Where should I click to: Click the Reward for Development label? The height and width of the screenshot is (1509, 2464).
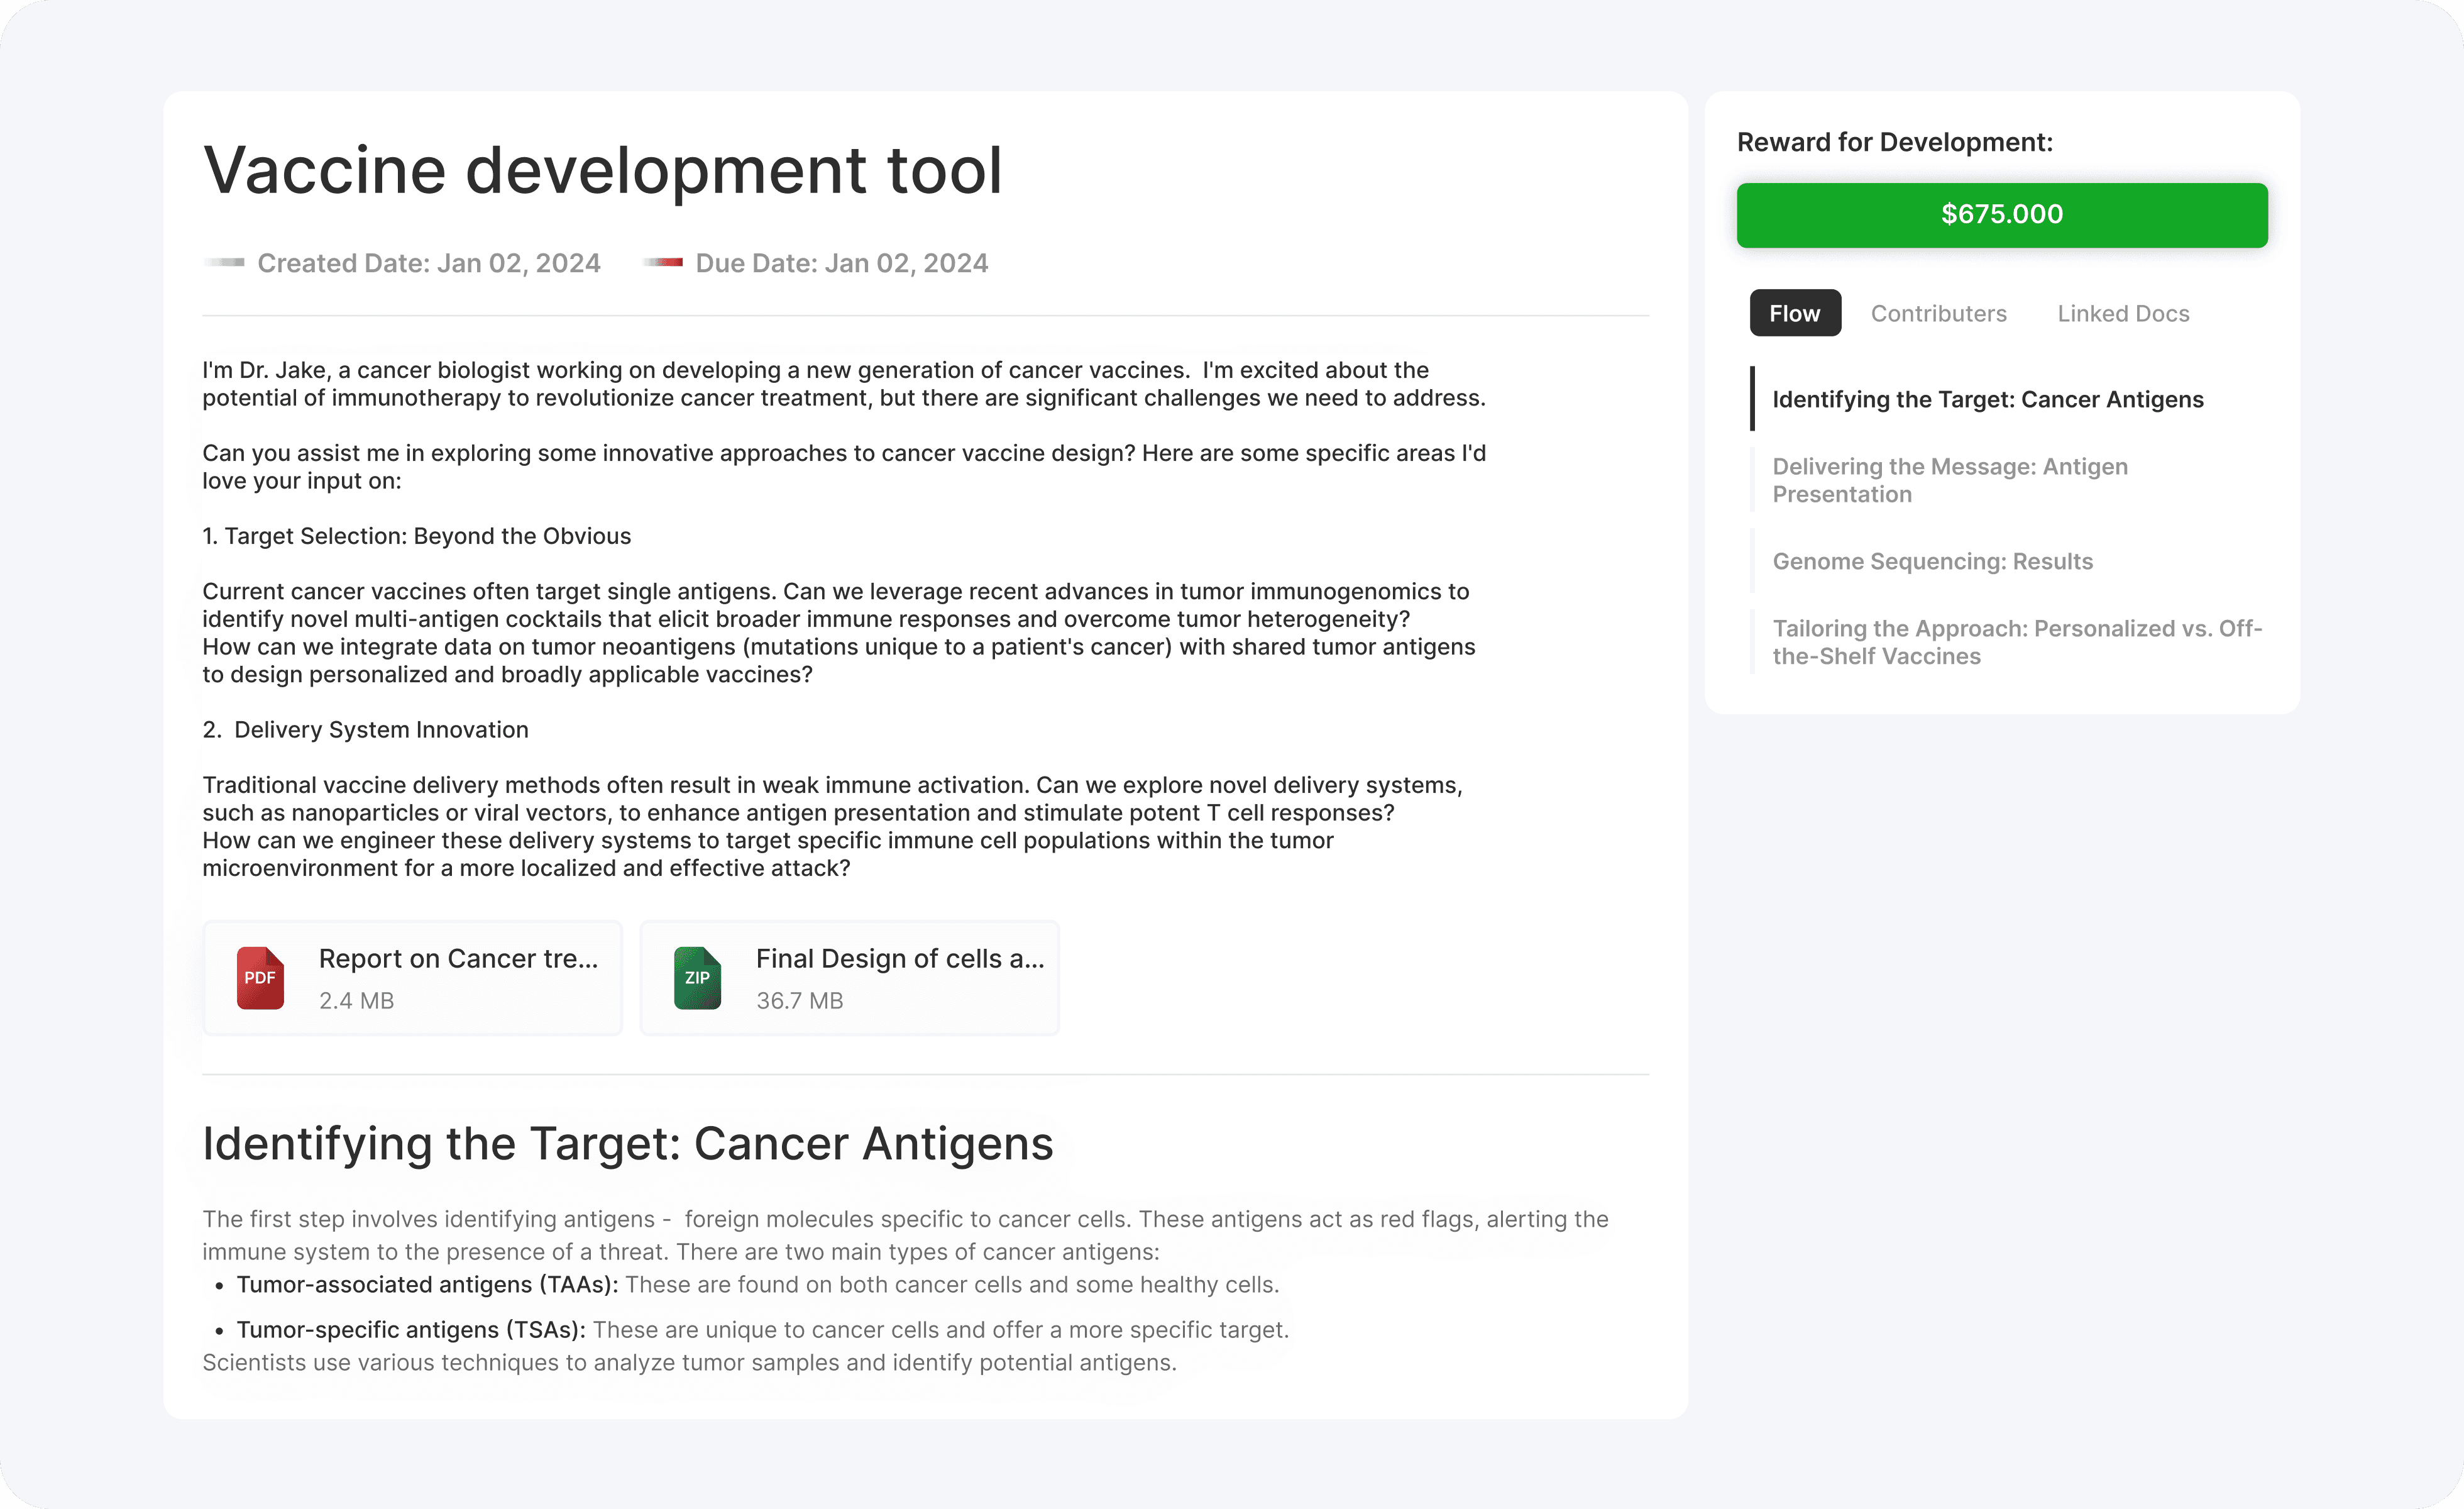click(1894, 142)
